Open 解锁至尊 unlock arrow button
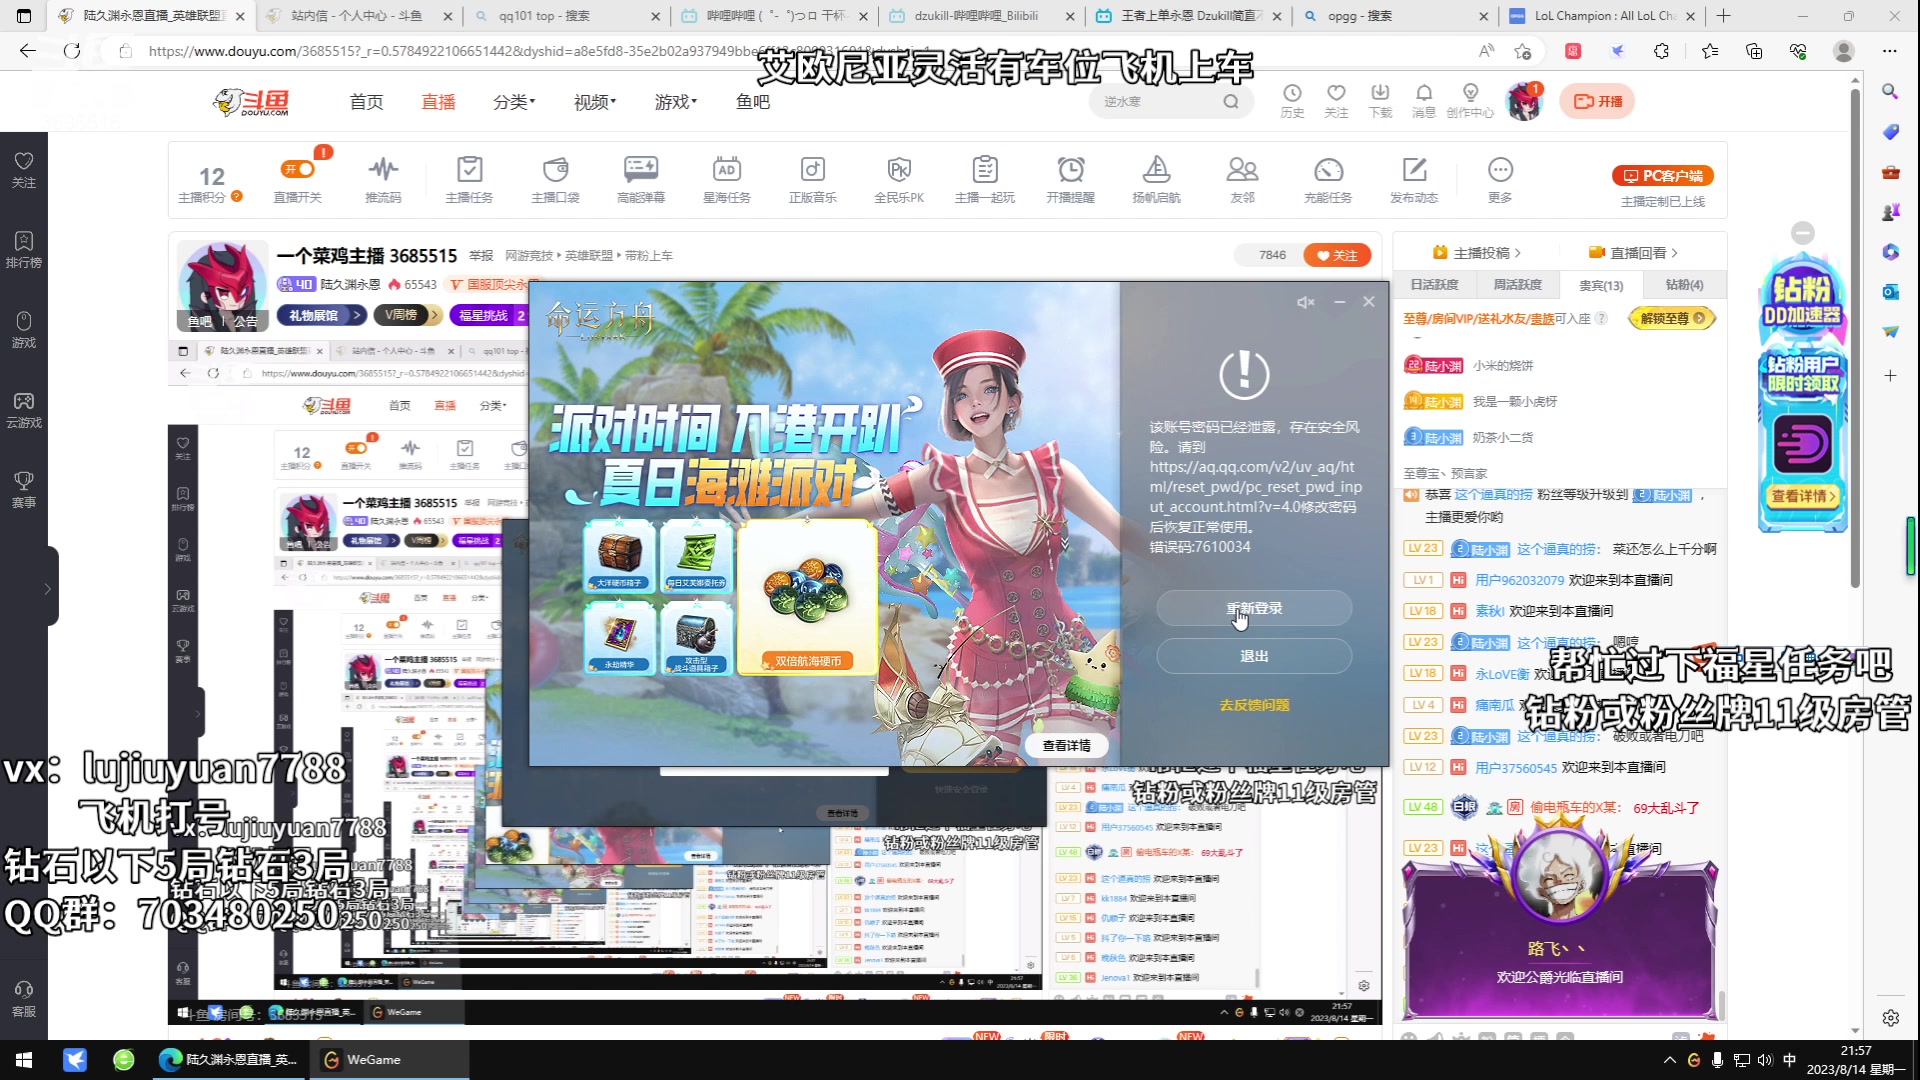The height and width of the screenshot is (1080, 1920). (x=1672, y=319)
